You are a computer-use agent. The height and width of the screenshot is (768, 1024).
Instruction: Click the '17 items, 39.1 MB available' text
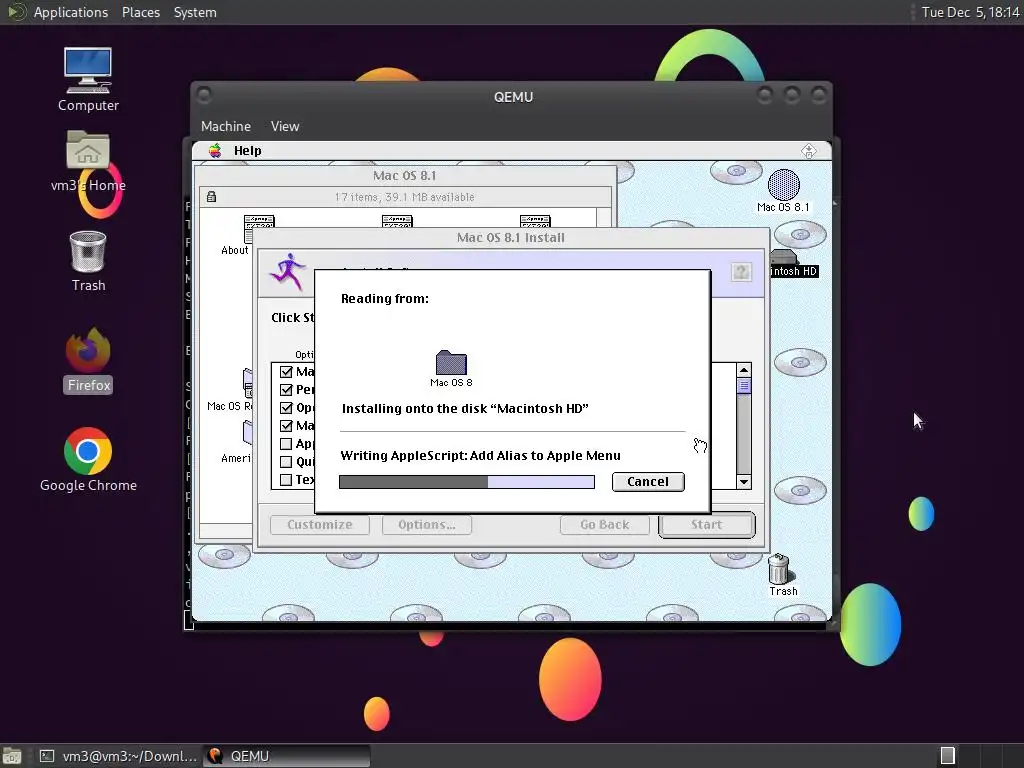(x=404, y=197)
